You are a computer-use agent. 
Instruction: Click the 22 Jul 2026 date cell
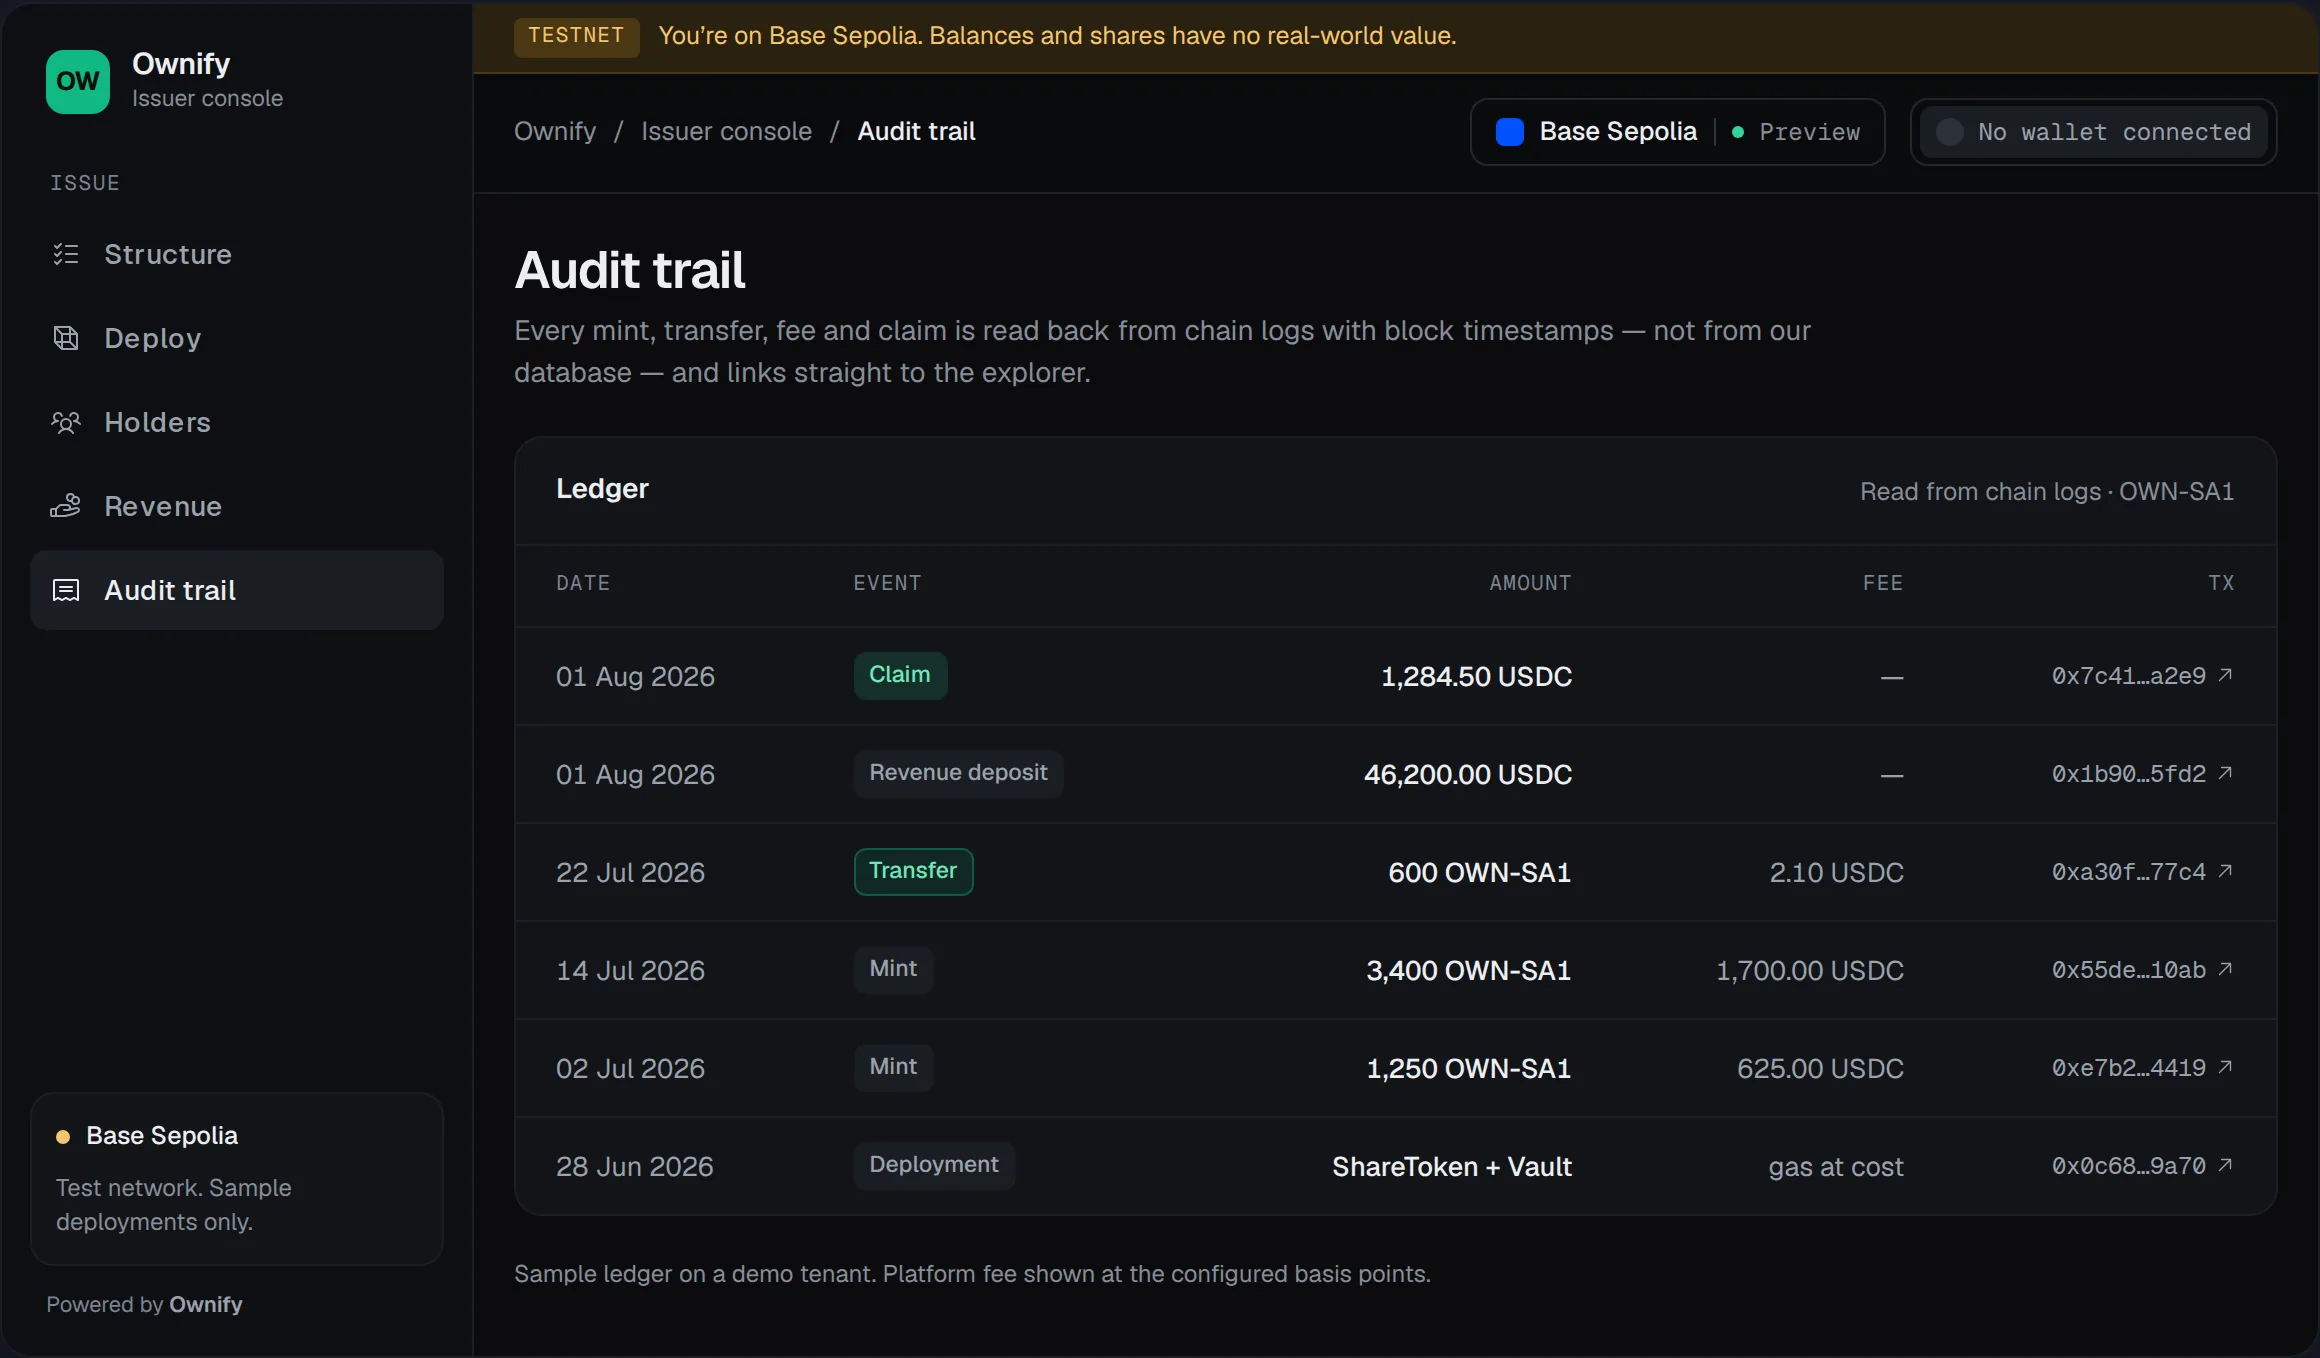630,872
